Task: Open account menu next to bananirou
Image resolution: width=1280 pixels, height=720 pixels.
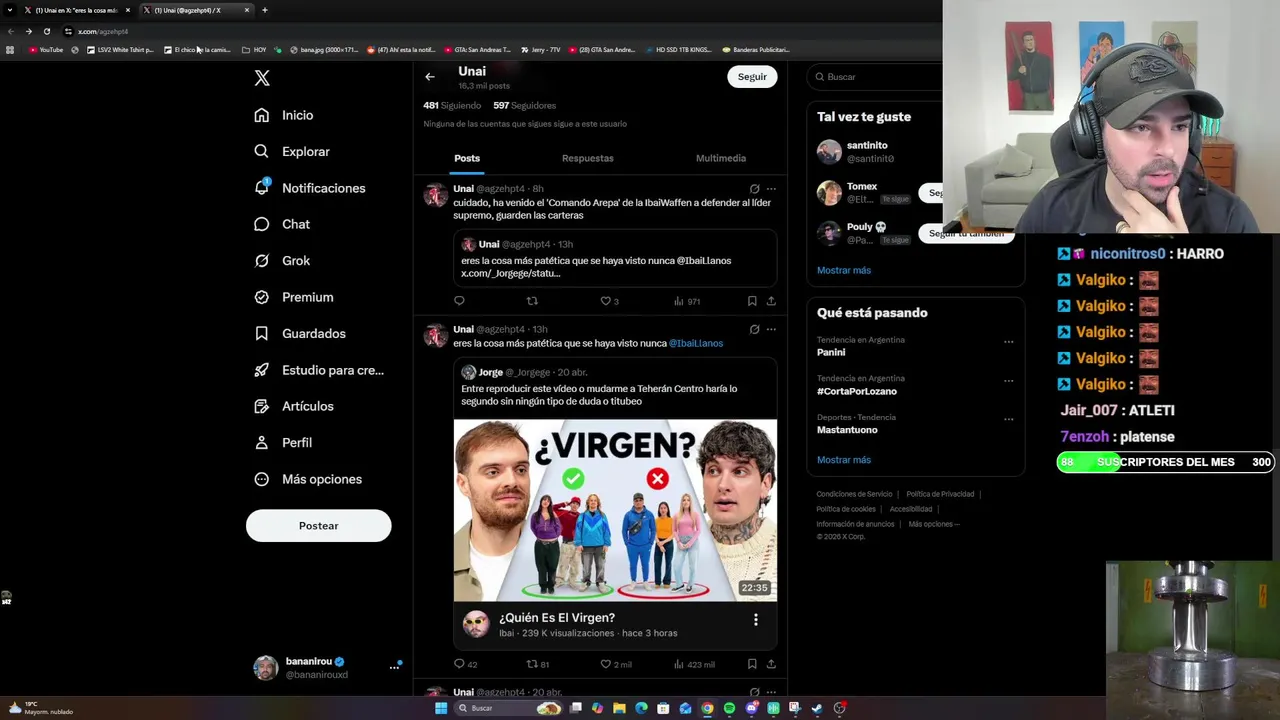Action: [394, 667]
